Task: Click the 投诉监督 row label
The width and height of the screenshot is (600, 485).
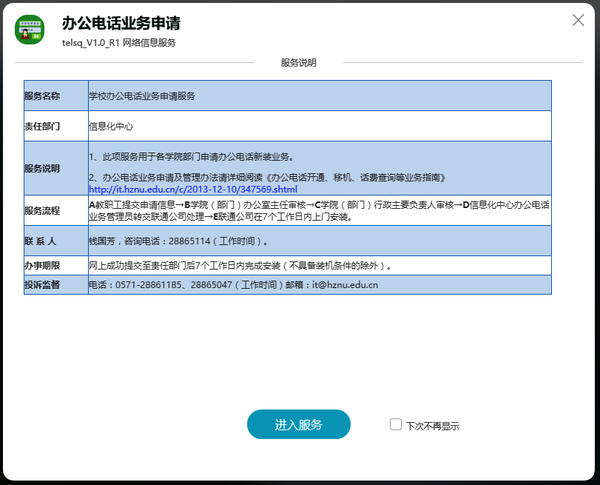Action: point(42,284)
